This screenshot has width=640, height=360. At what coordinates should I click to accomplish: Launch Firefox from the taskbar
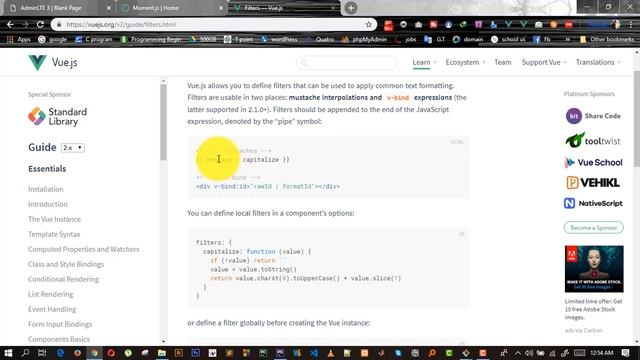[77, 353]
